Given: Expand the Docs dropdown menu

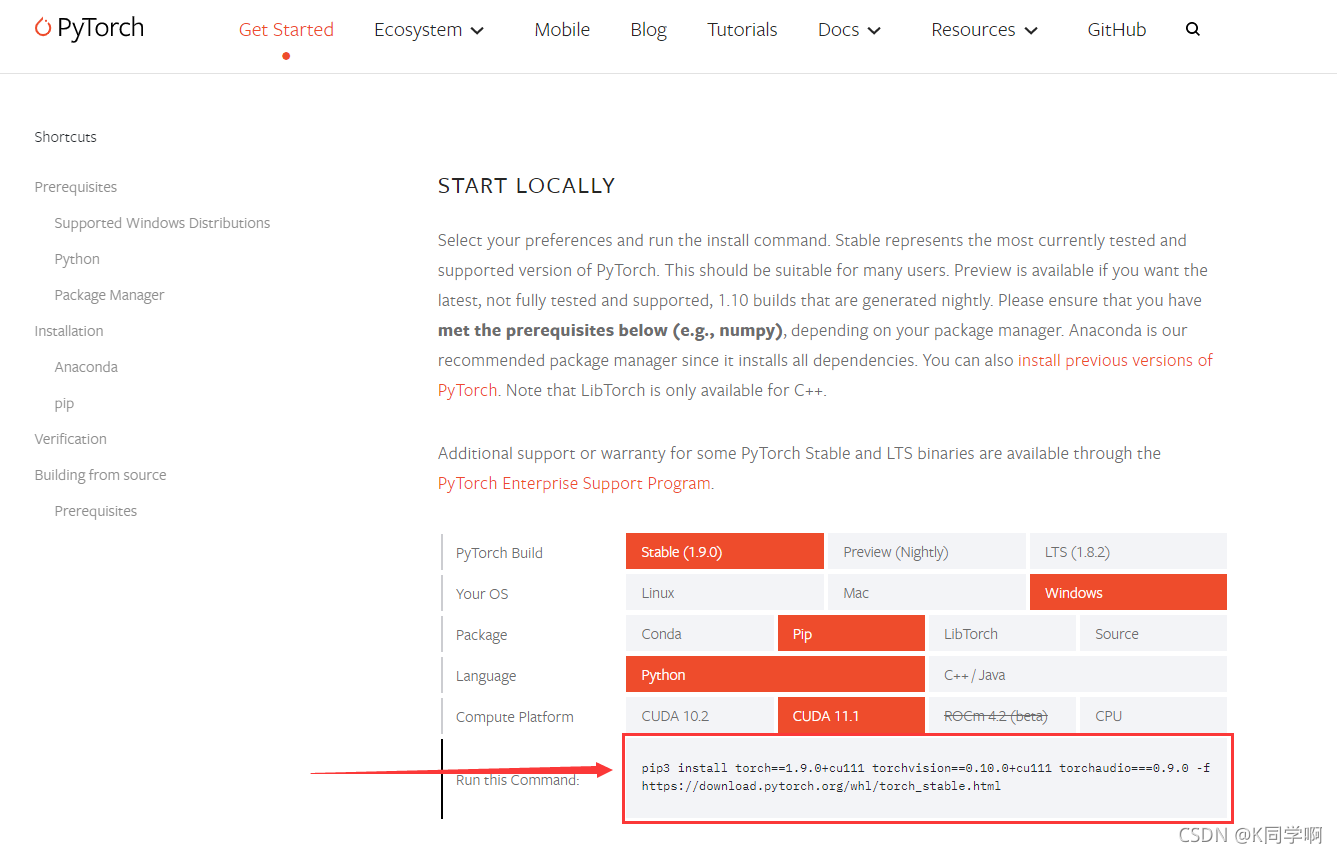Looking at the screenshot, I should [x=850, y=30].
